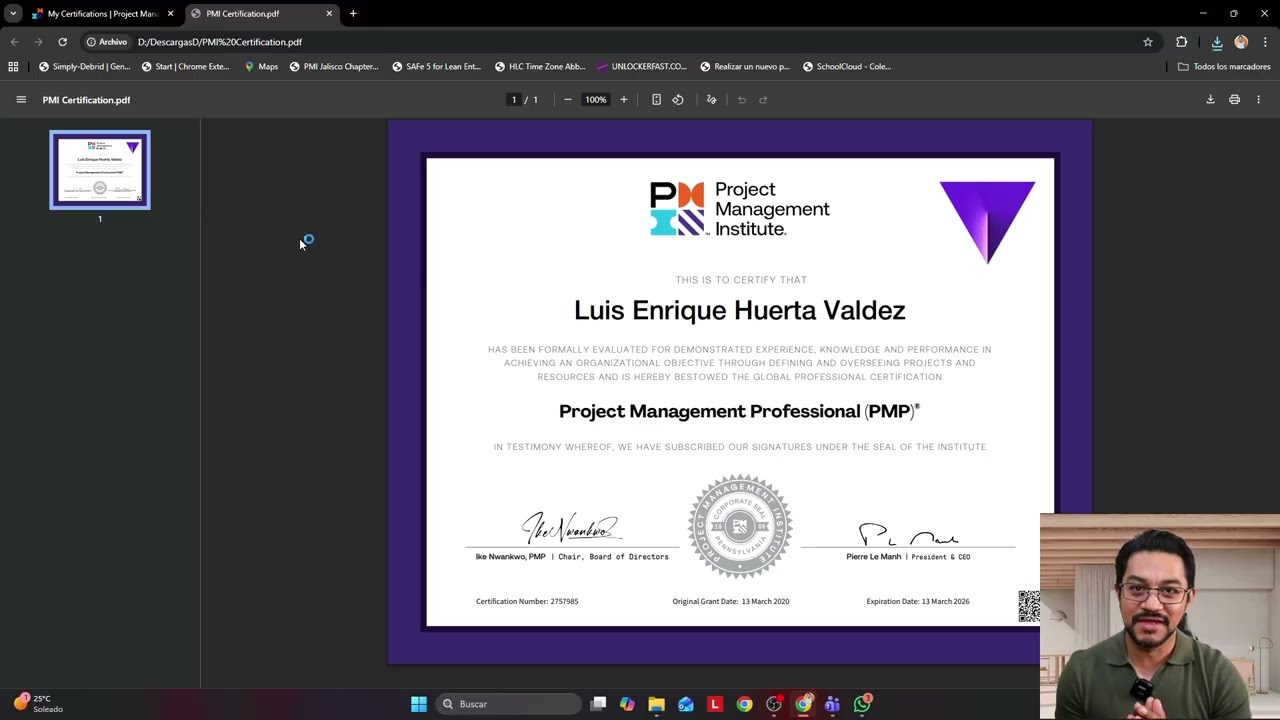1280x720 pixels.
Task: Open Start Chrome Extensions bookmark
Action: tap(185, 67)
